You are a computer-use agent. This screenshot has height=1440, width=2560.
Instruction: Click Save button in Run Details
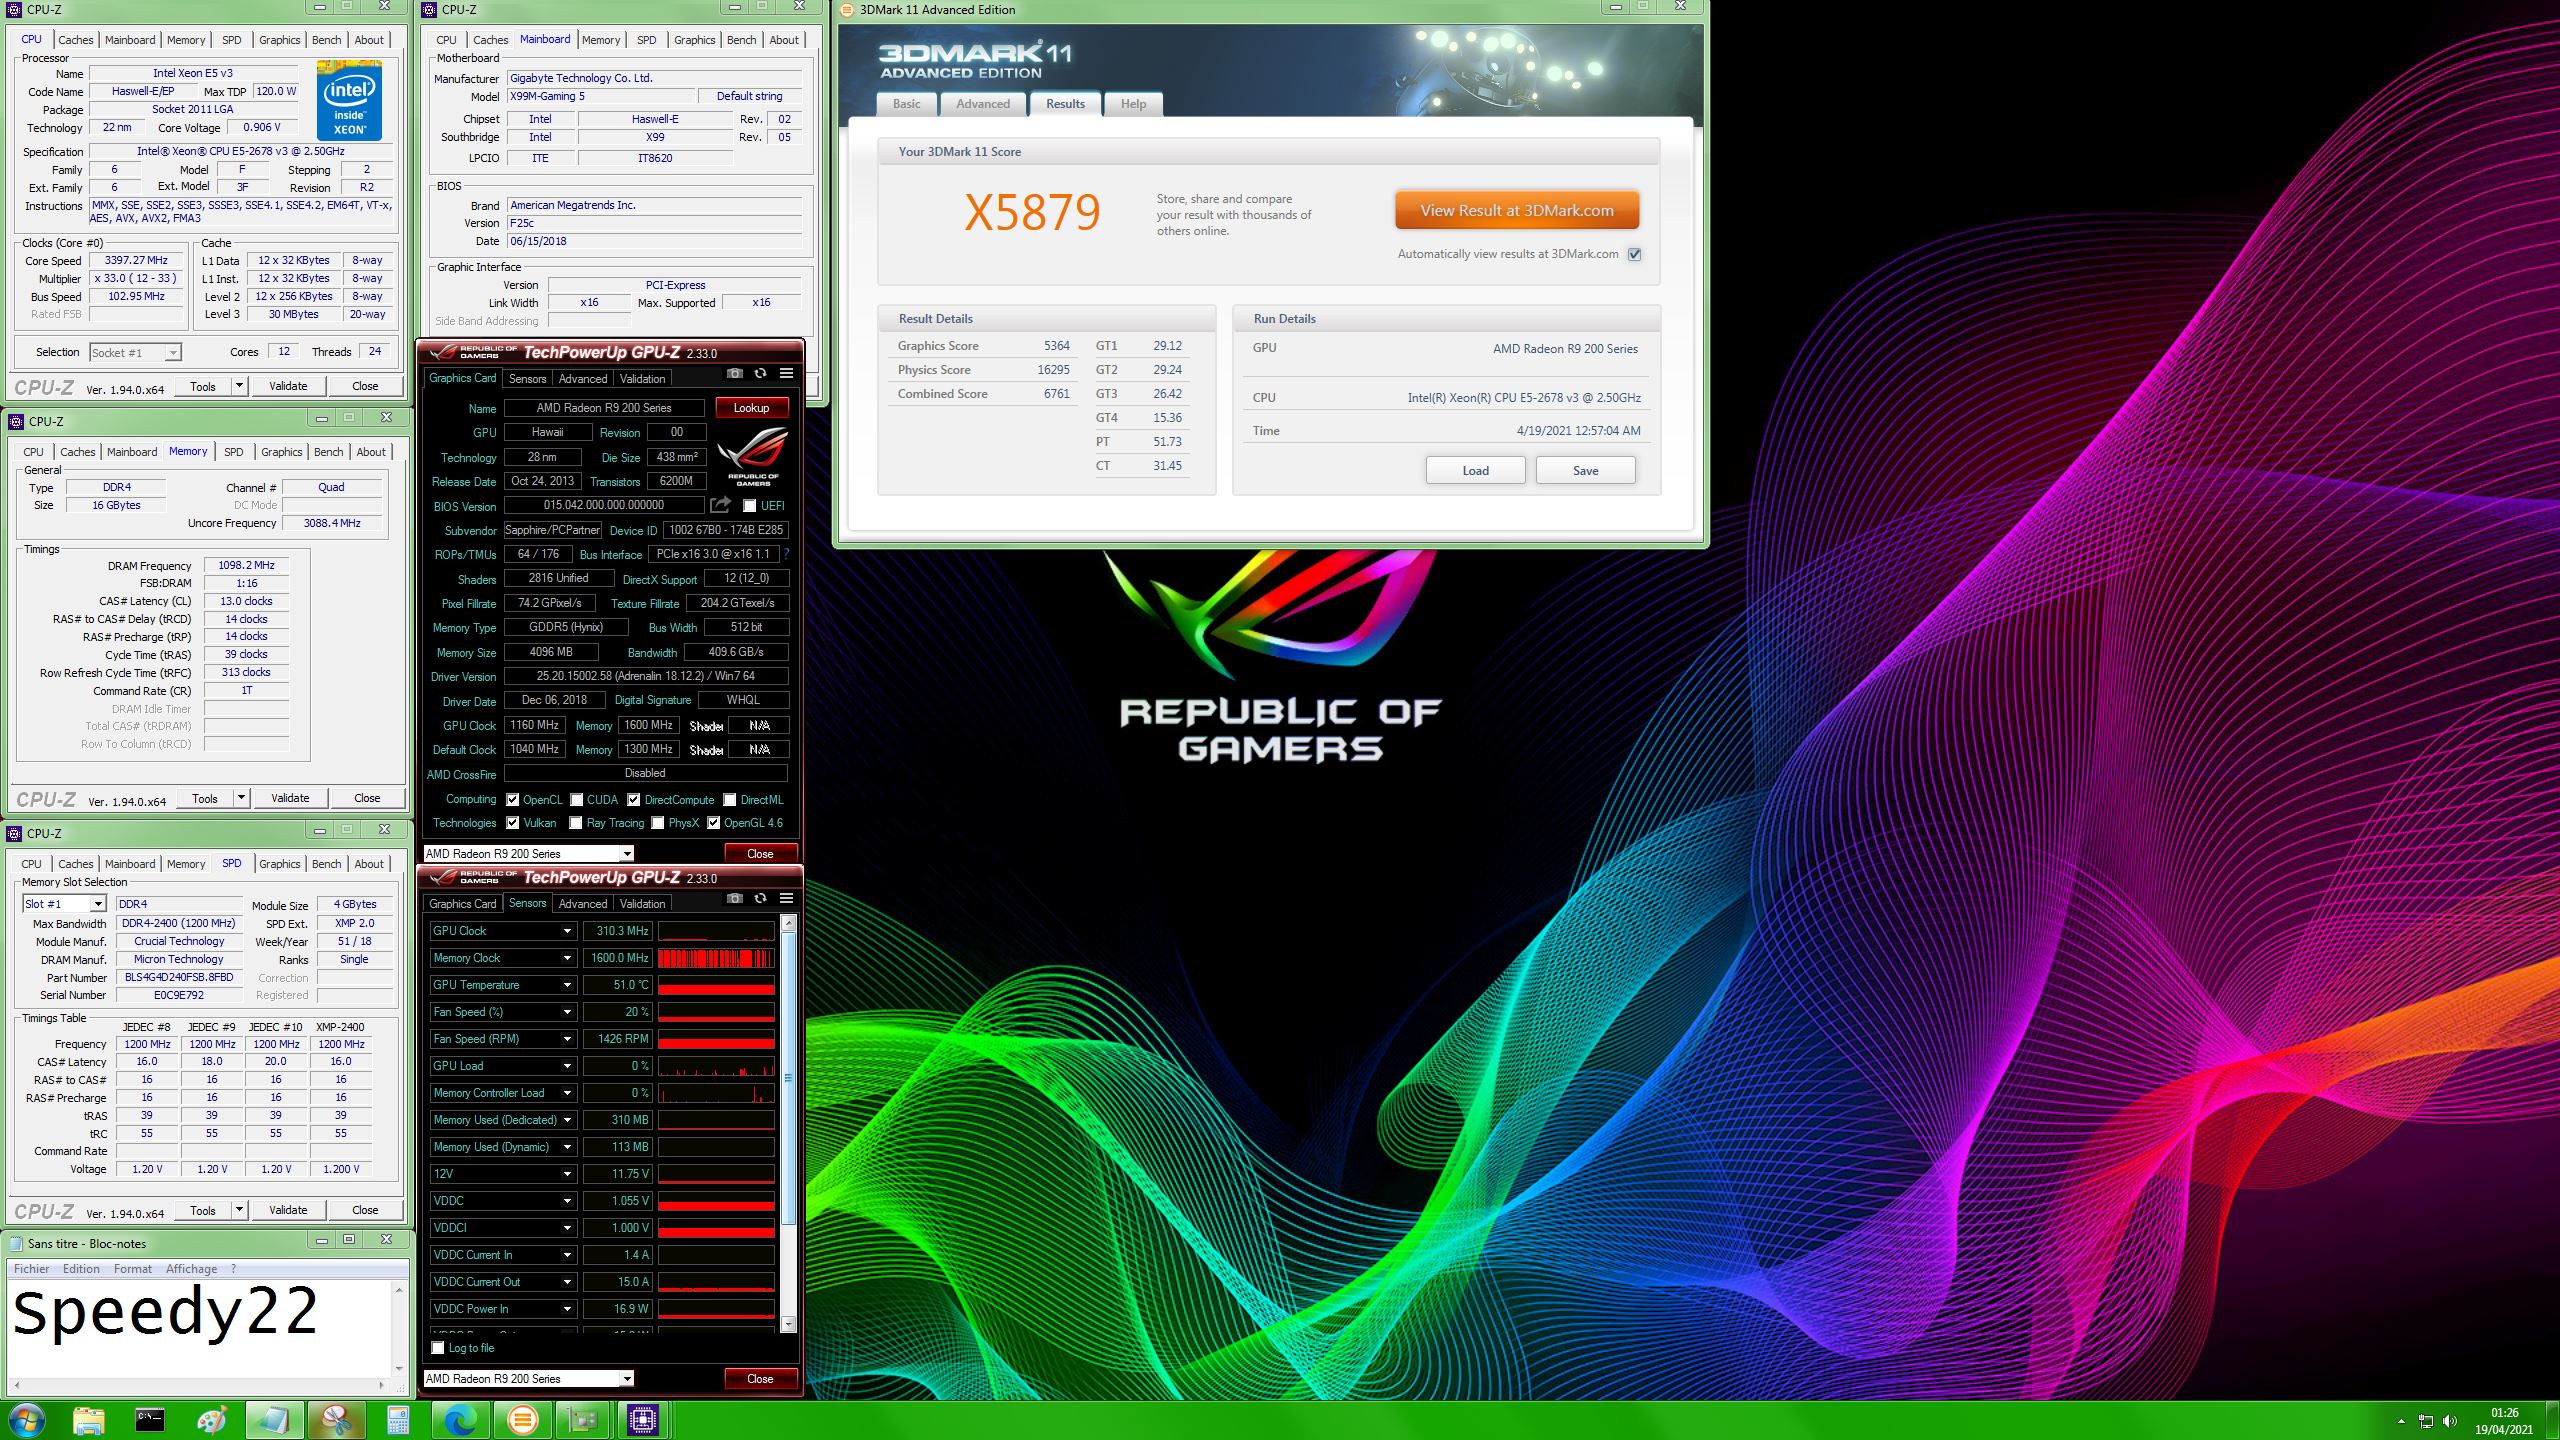[x=1585, y=471]
